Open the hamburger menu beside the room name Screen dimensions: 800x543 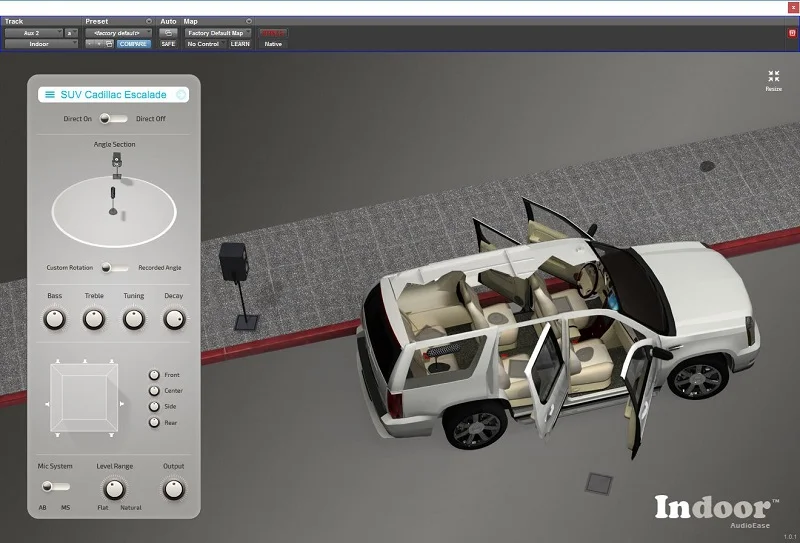(49, 94)
